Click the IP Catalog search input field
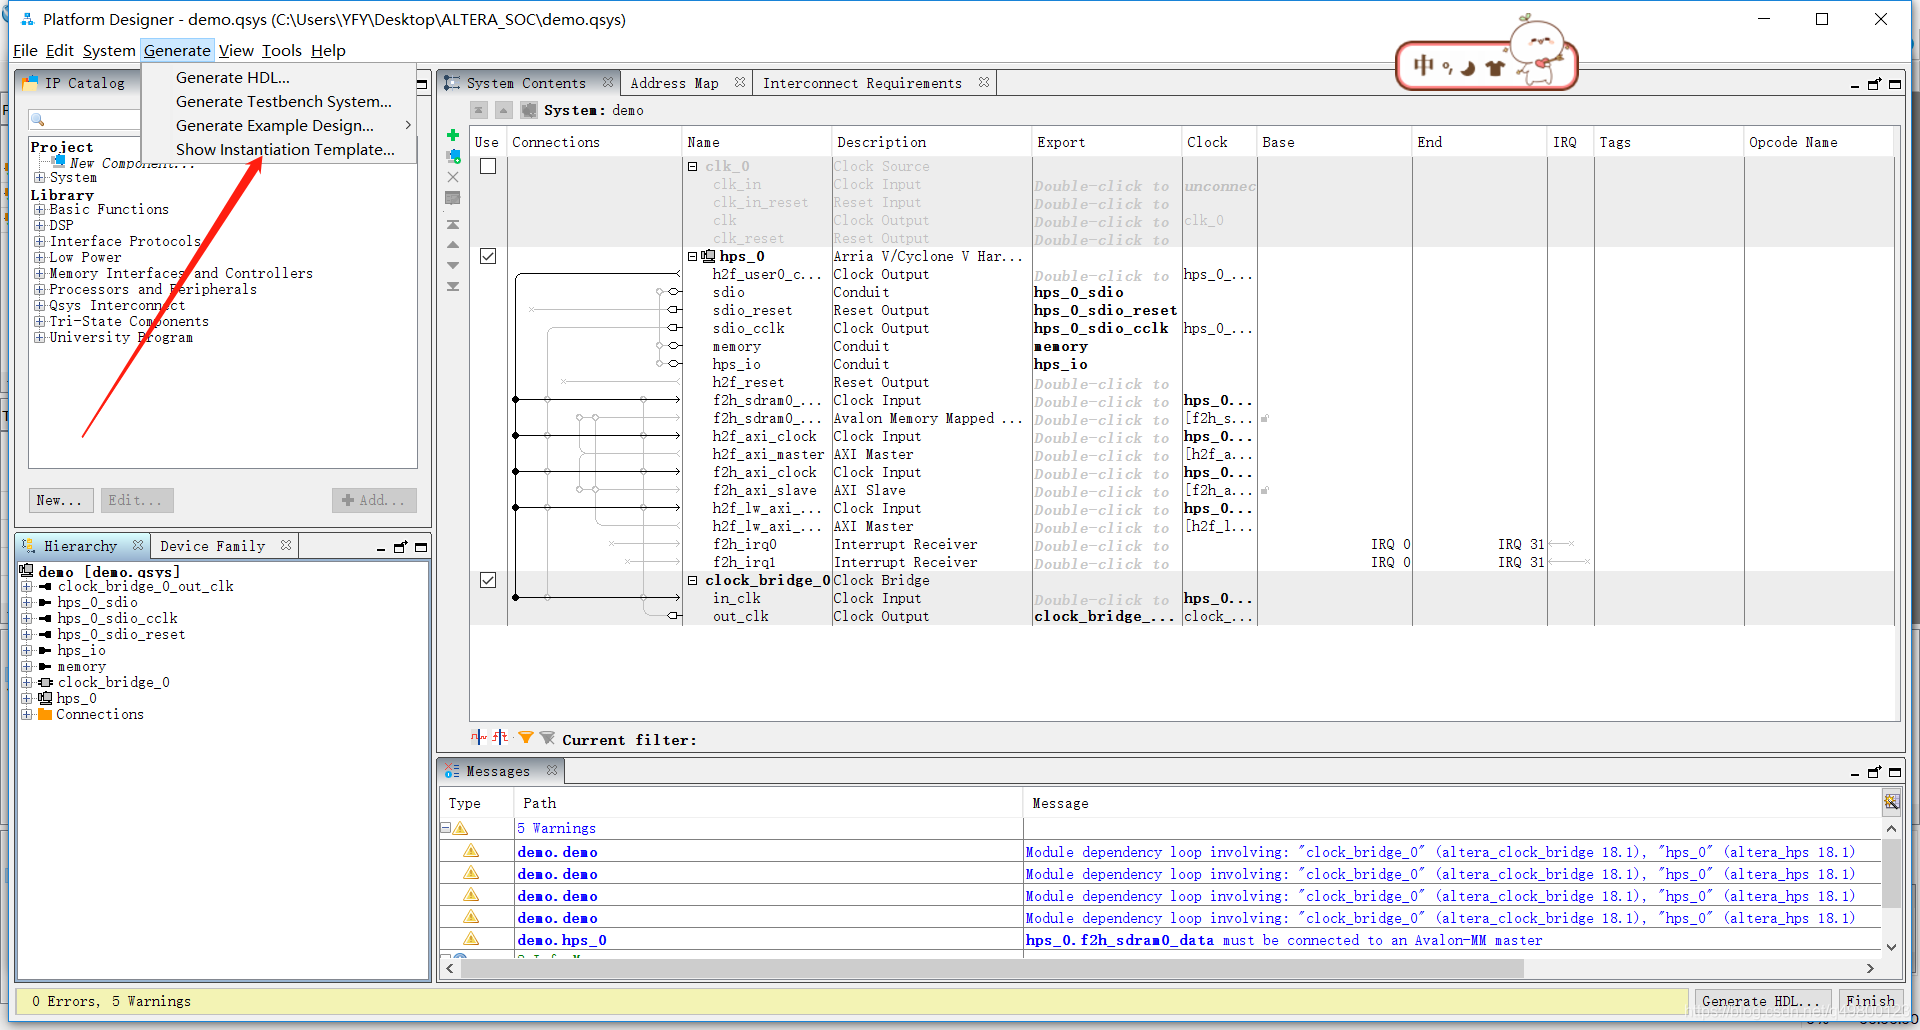The height and width of the screenshot is (1030, 1920). pyautogui.click(x=85, y=120)
